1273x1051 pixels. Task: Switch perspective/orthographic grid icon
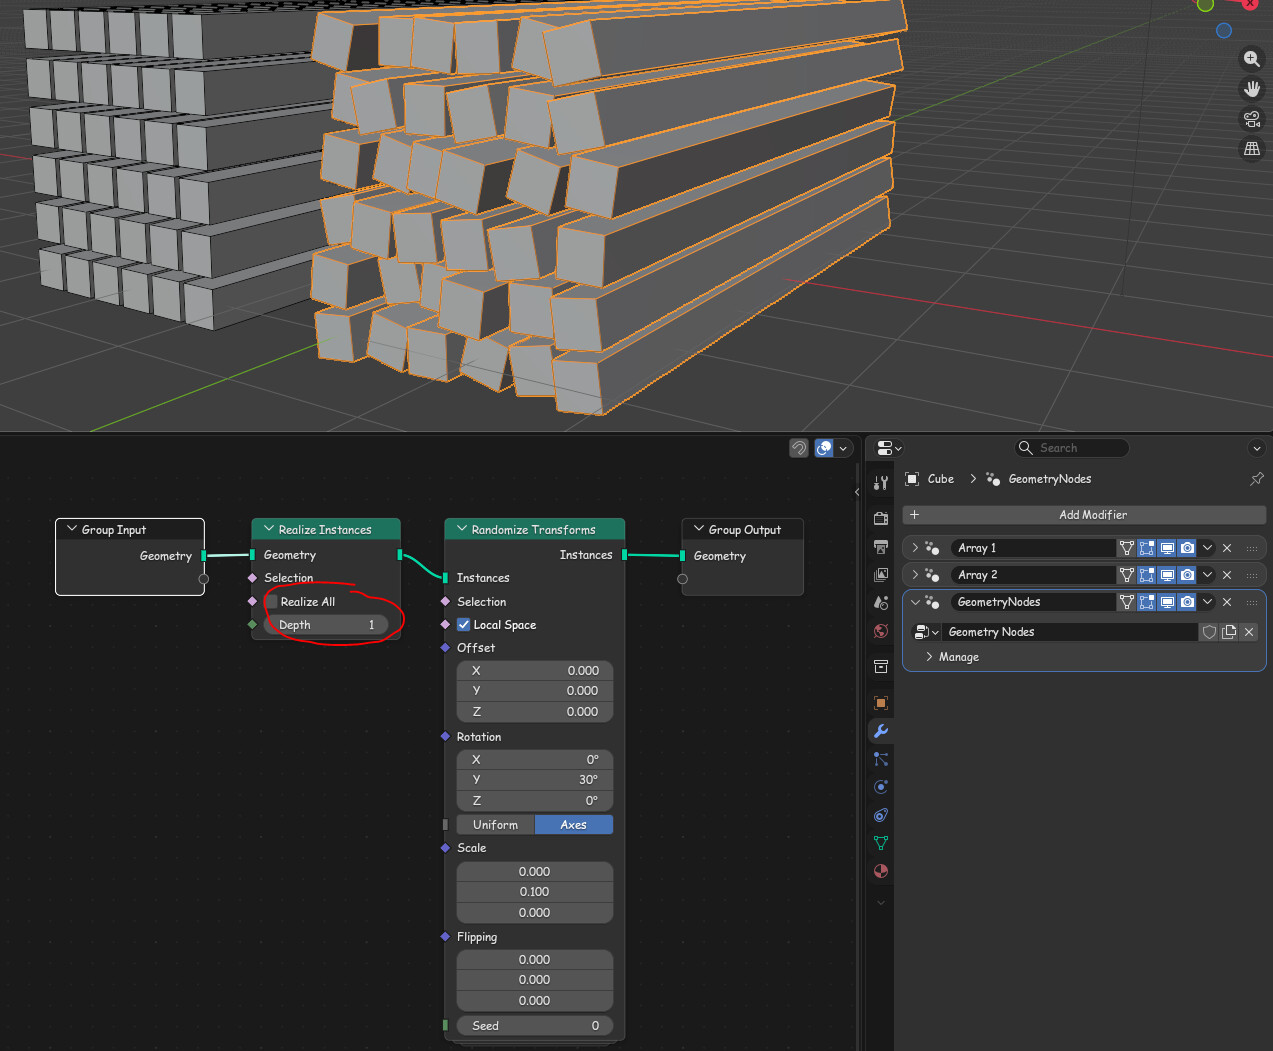(1251, 149)
